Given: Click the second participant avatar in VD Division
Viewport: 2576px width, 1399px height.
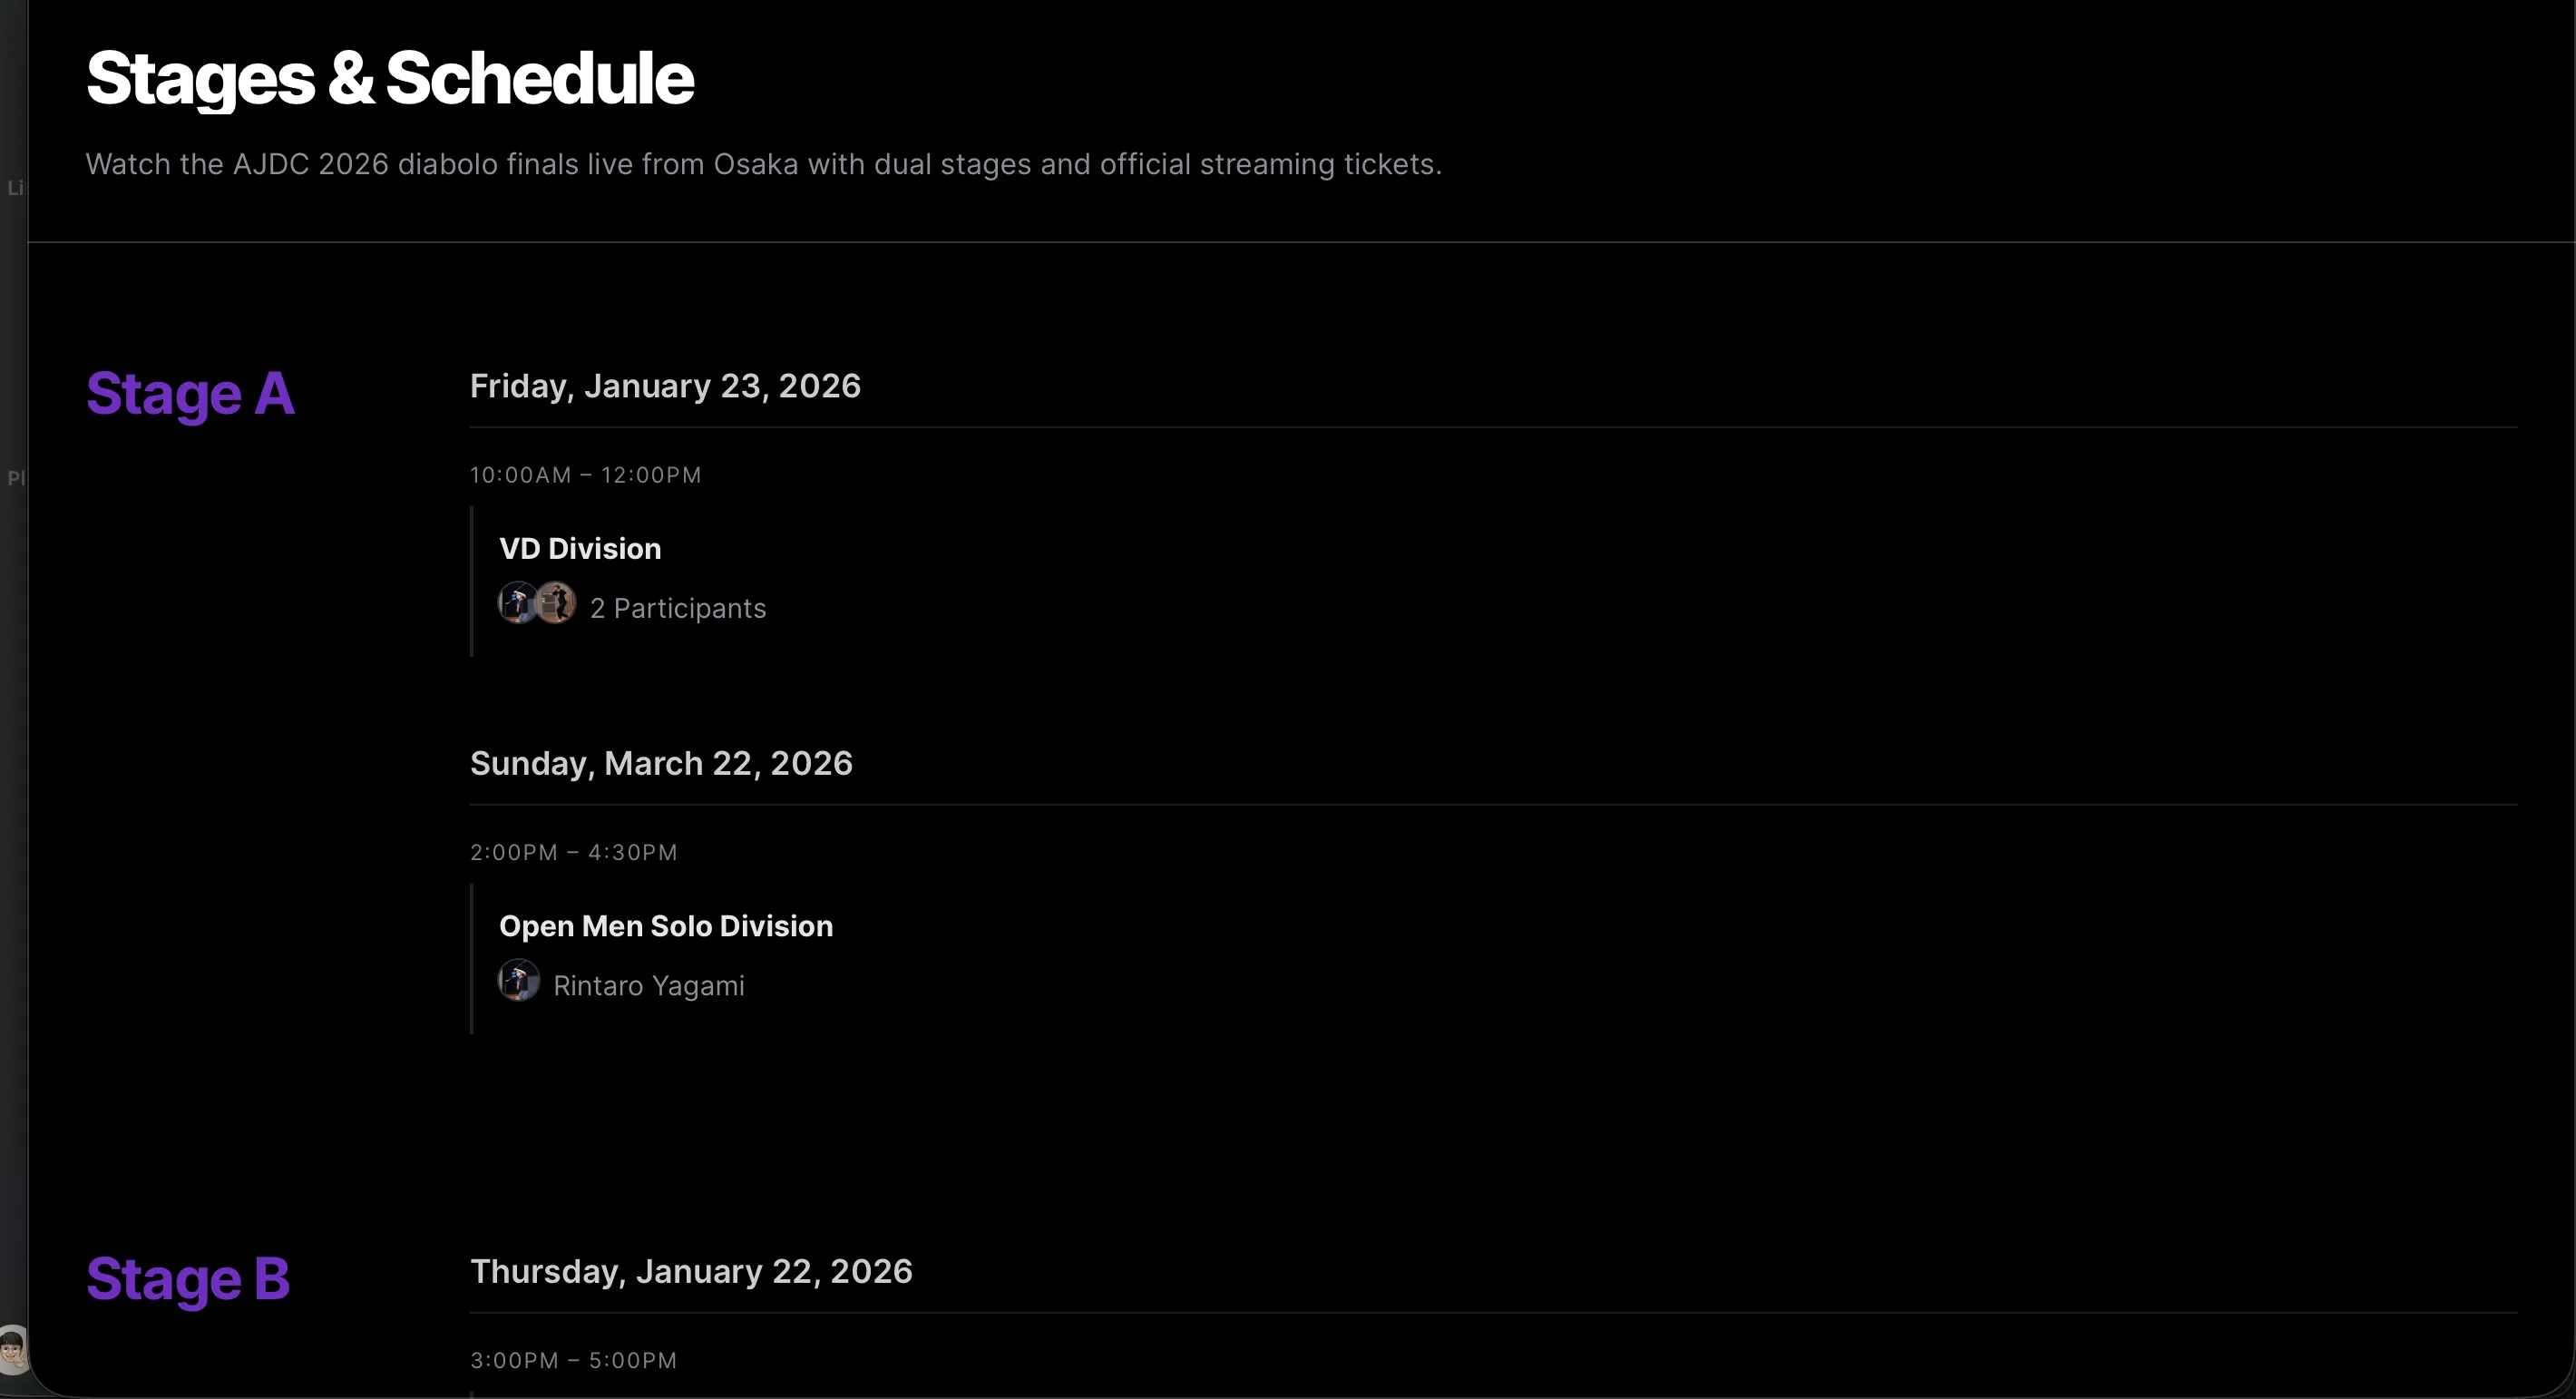Looking at the screenshot, I should 556,603.
